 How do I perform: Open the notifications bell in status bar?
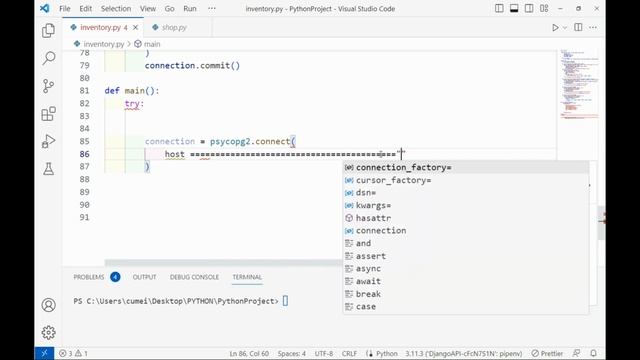click(593, 353)
